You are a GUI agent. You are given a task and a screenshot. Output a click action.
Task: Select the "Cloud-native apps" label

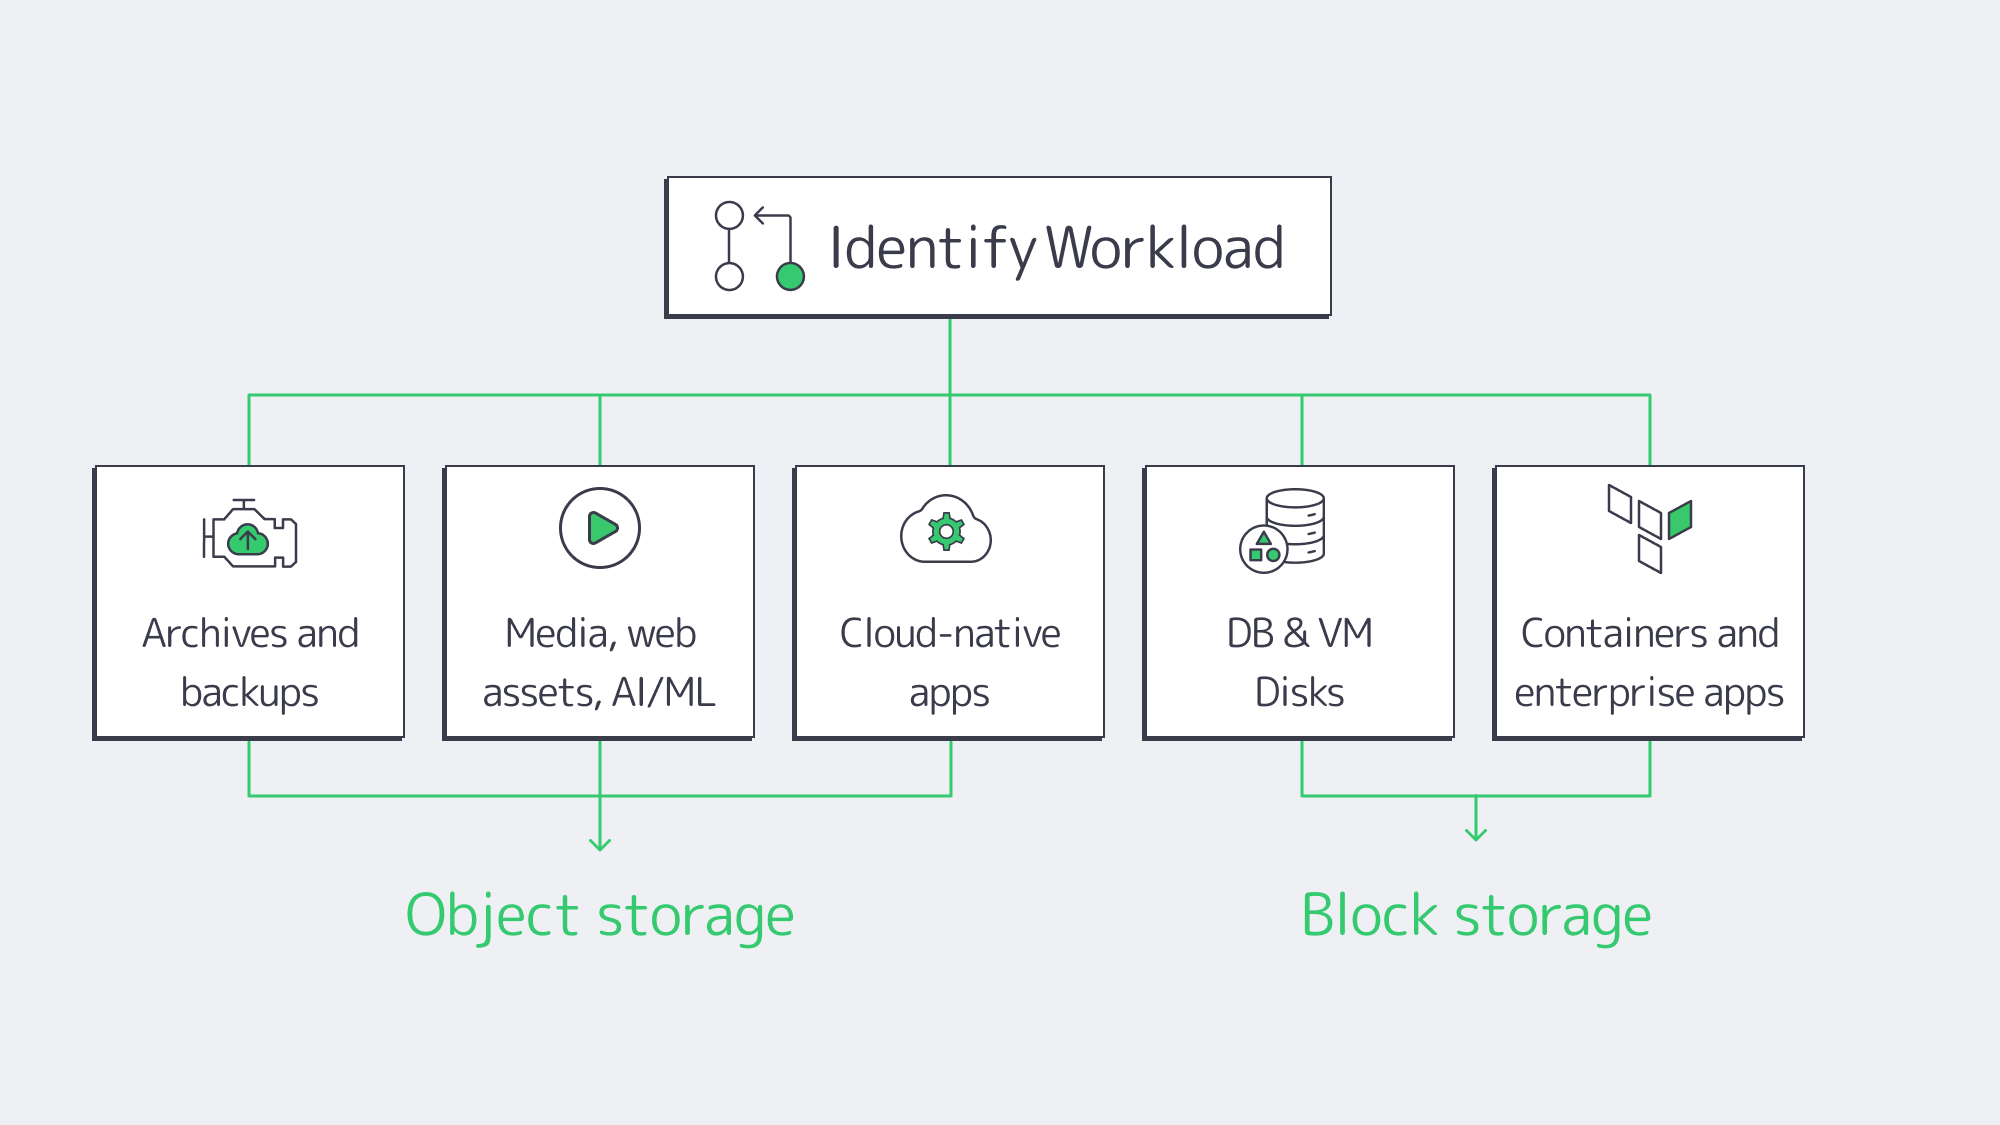point(950,663)
